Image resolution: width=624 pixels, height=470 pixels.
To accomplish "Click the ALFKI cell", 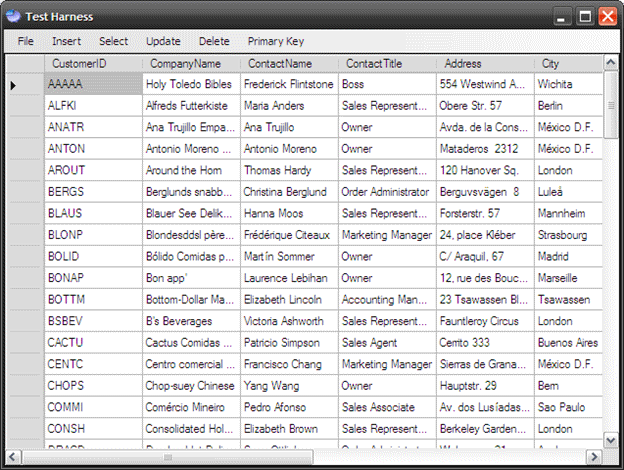I will pos(93,105).
